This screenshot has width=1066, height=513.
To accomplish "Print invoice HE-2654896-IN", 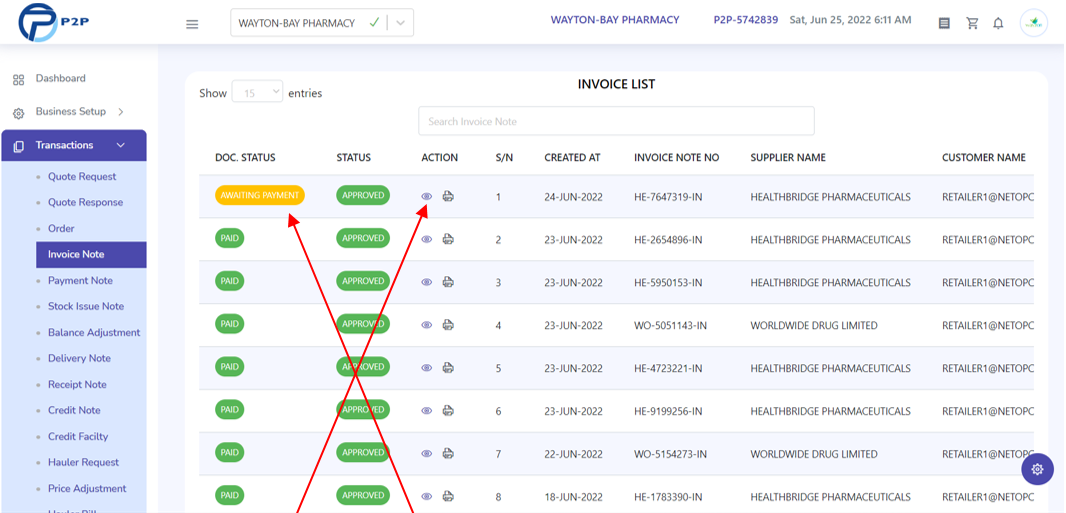I will (x=448, y=239).
